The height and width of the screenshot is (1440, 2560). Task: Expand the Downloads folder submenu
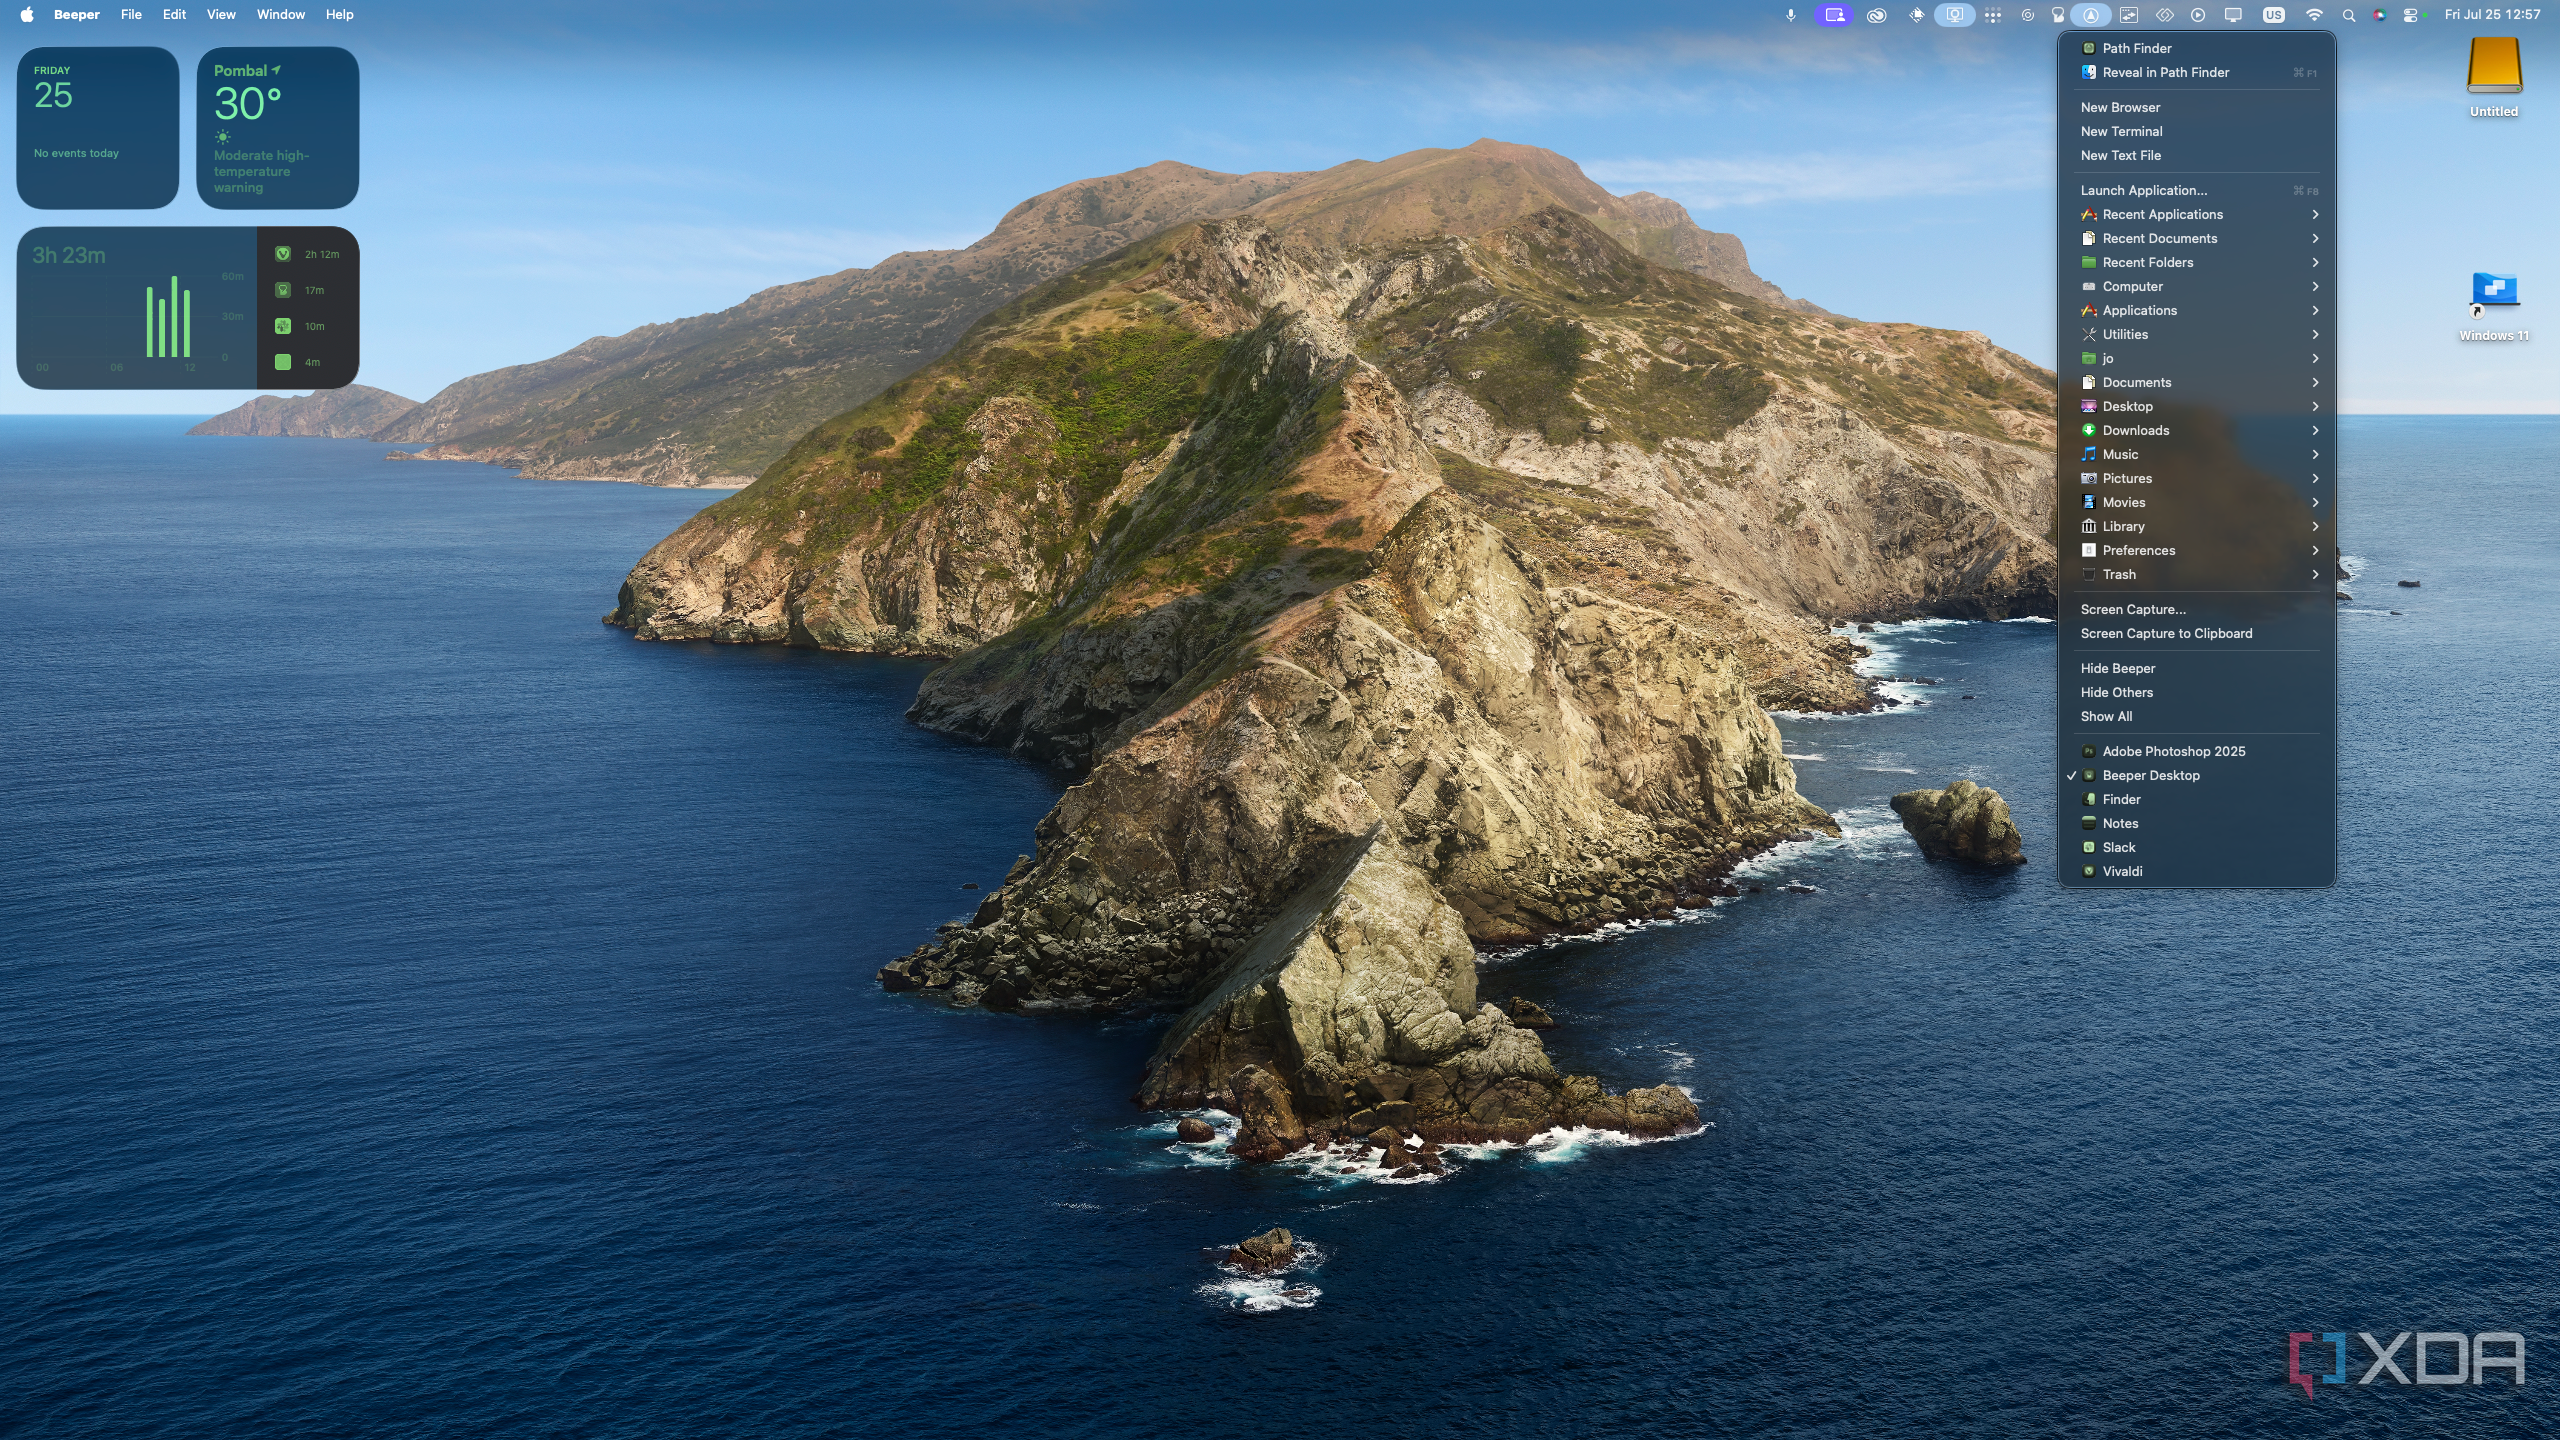coord(2196,430)
